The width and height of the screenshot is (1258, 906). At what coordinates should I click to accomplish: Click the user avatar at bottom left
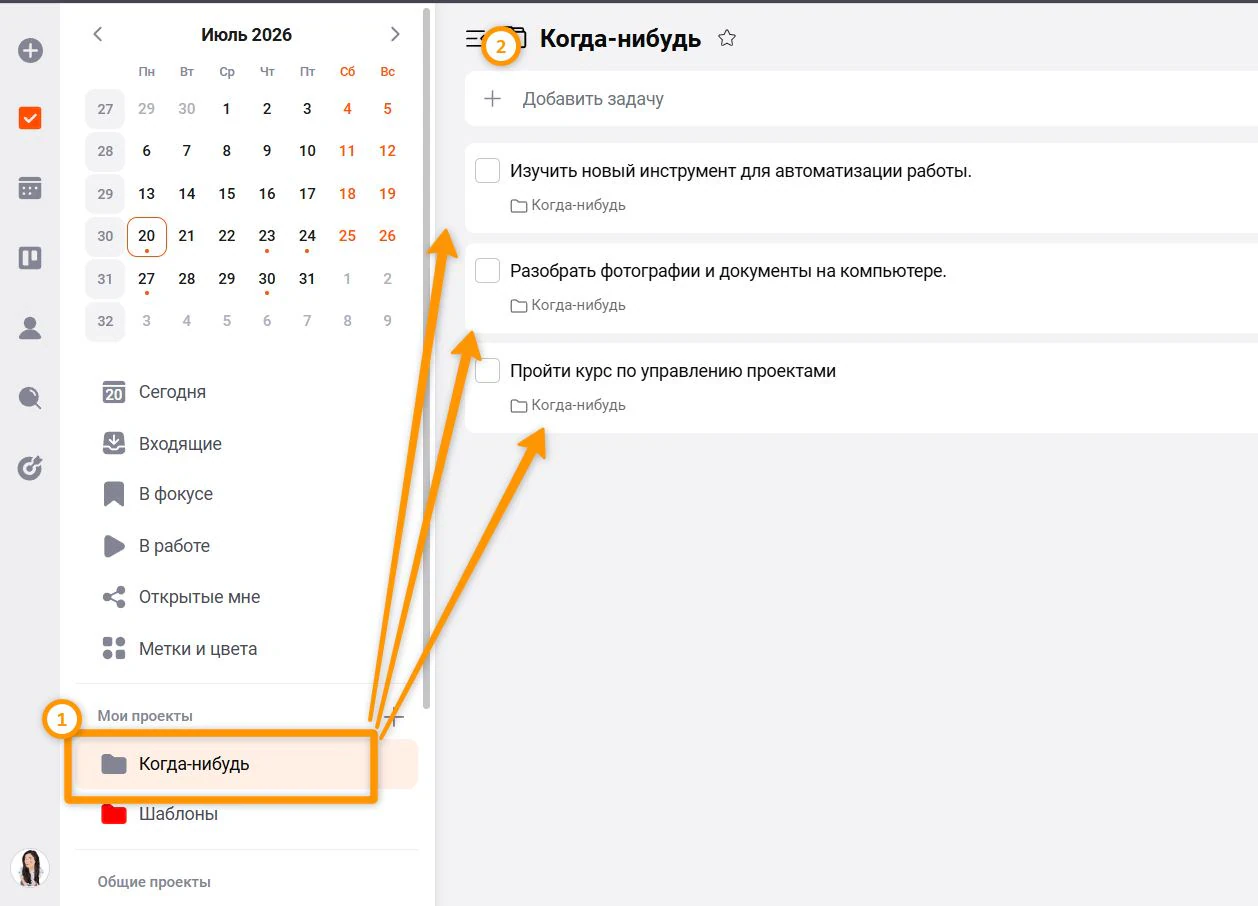(30, 867)
